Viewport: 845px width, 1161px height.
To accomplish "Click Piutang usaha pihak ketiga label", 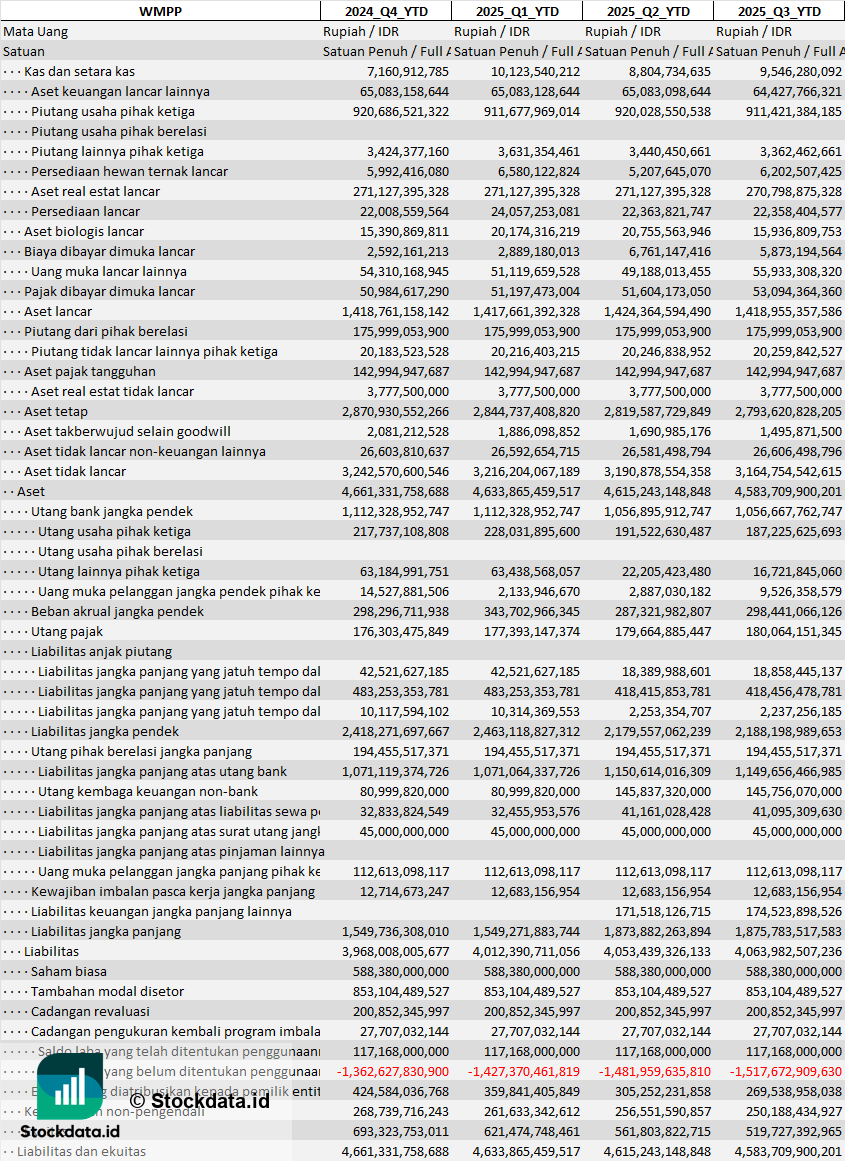I will point(113,112).
